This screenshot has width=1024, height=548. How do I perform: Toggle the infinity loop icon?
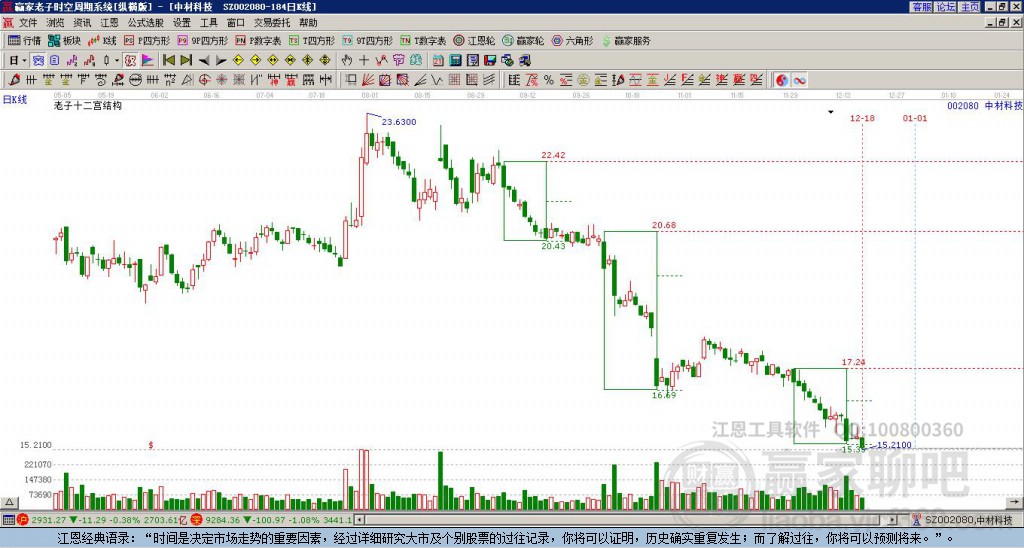pyautogui.click(x=799, y=80)
